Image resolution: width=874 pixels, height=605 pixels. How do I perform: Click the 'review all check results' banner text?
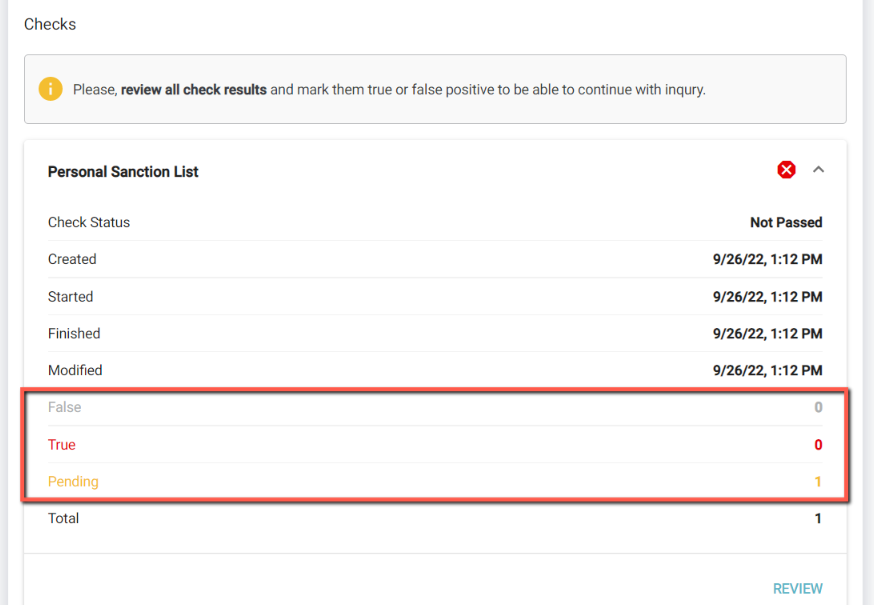pos(194,89)
